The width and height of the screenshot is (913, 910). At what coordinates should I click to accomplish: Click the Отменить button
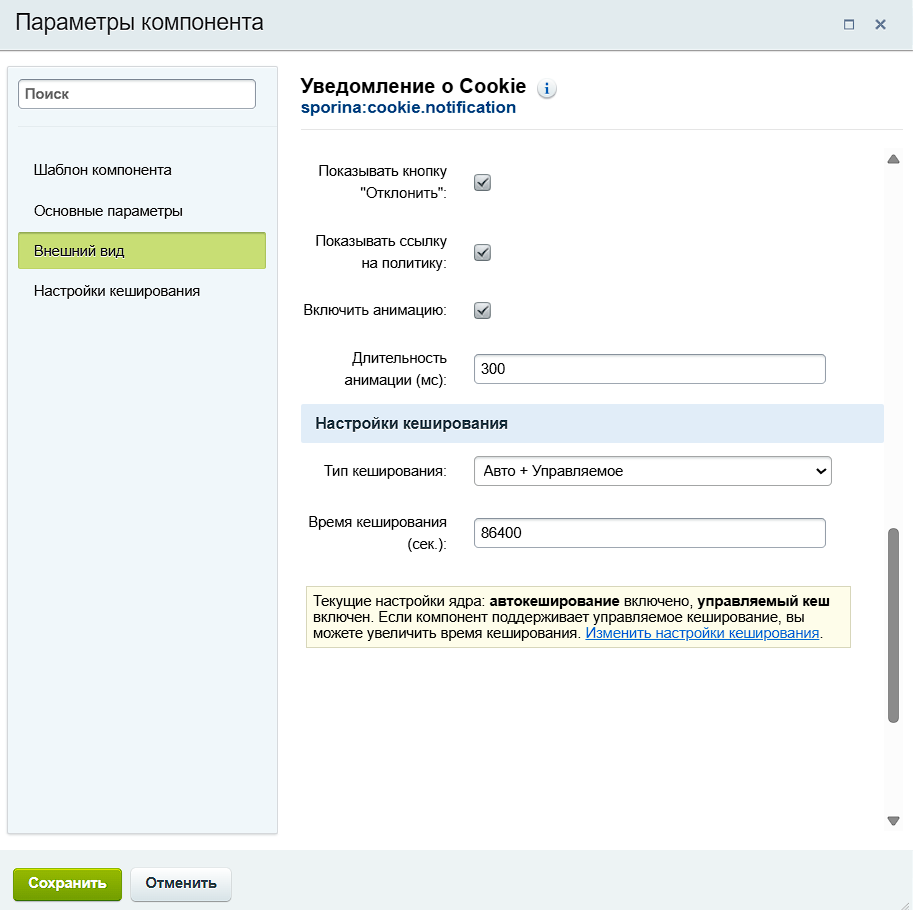(x=181, y=884)
